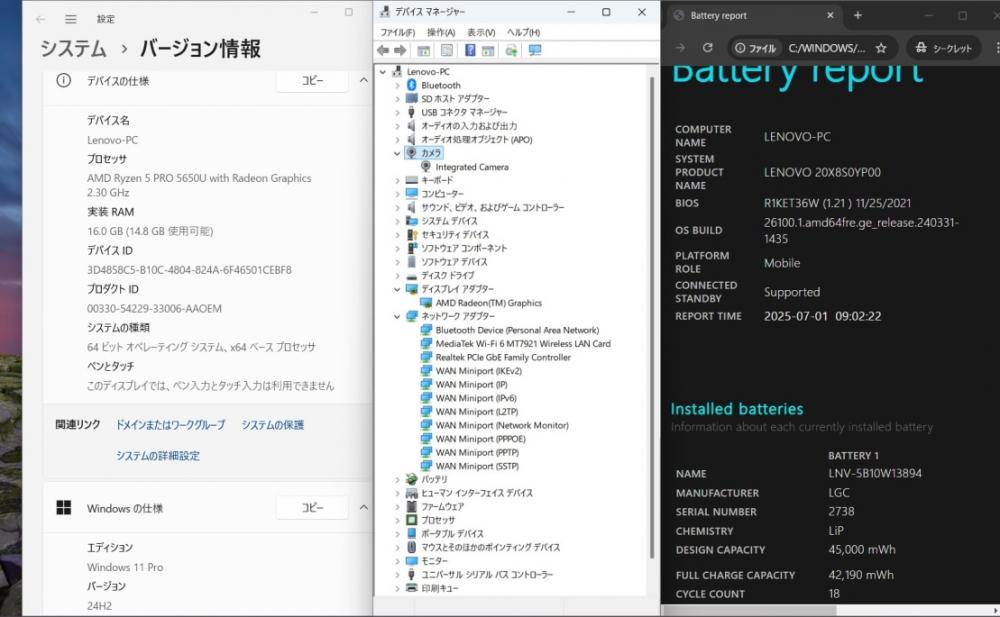Collapse the ネットワーク アダプター category chevron

click(397, 316)
